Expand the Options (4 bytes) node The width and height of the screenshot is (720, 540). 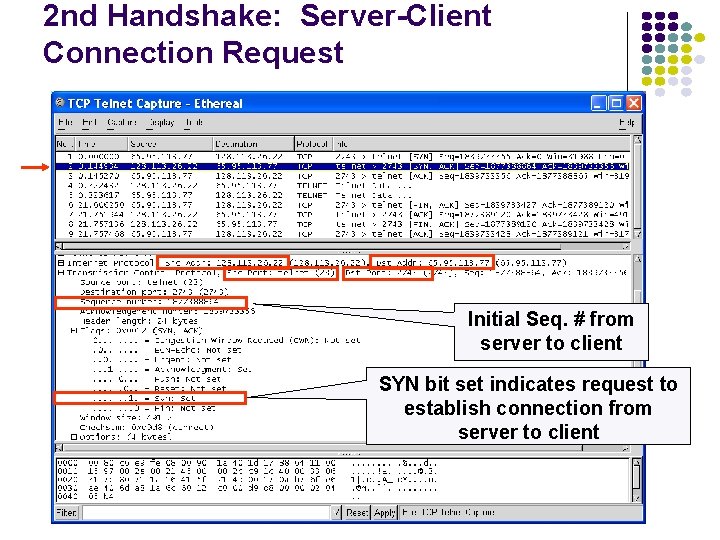[x=74, y=437]
